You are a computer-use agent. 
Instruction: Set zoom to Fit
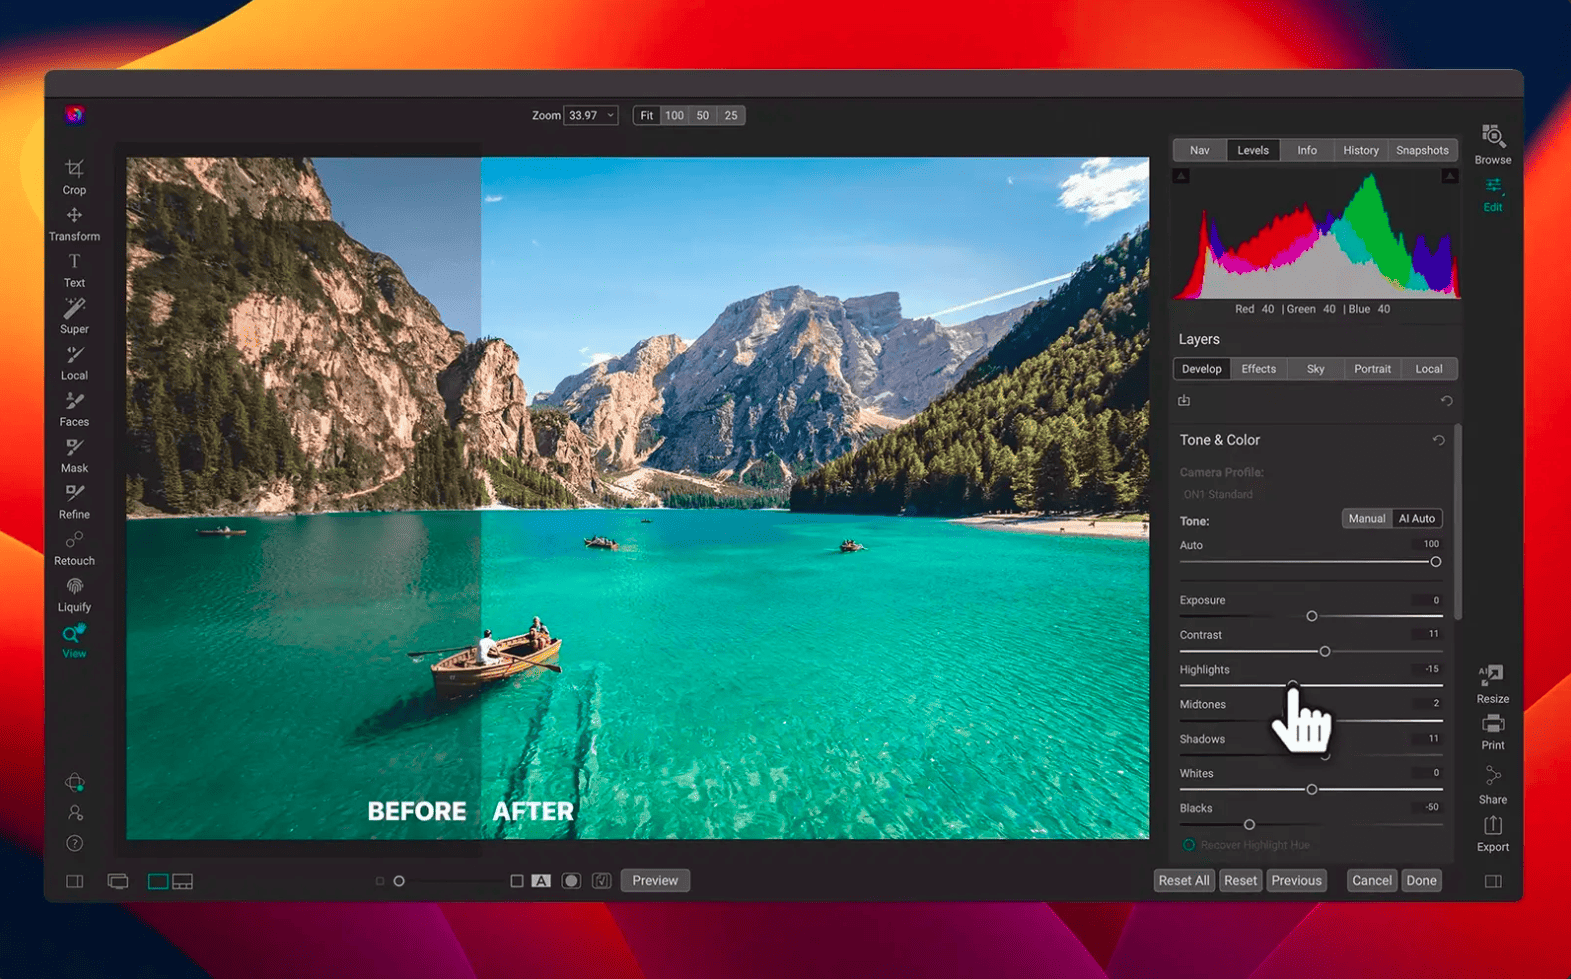point(647,115)
